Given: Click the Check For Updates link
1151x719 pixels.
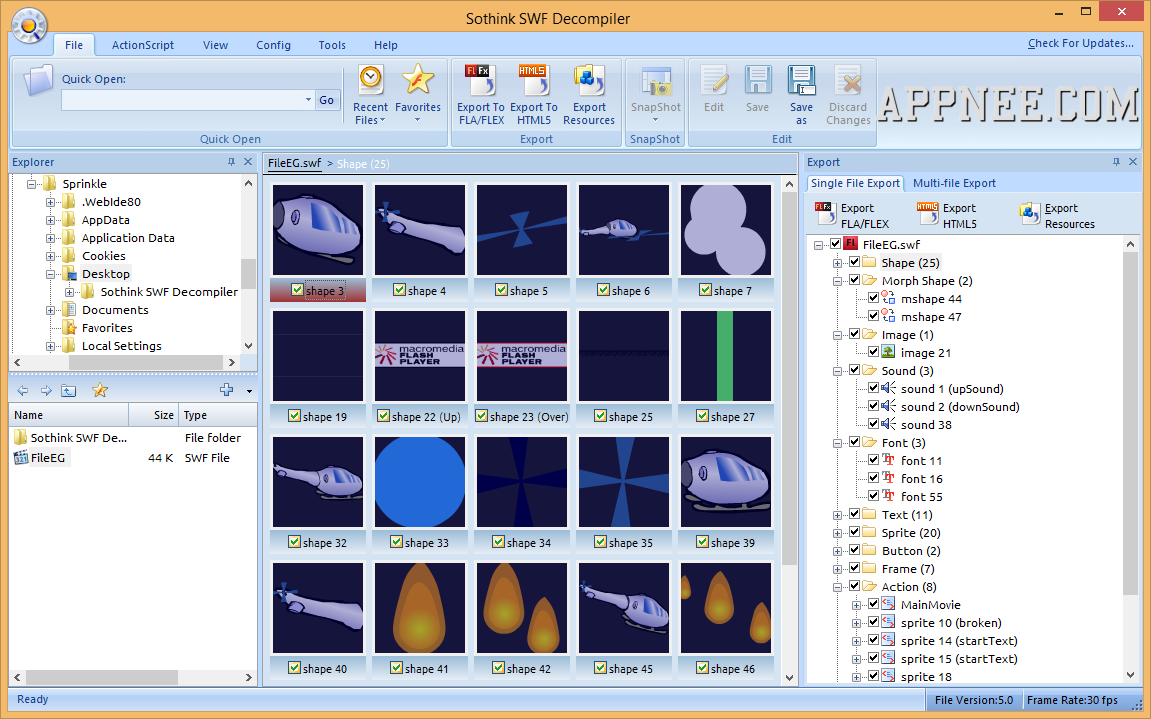Looking at the screenshot, I should (1081, 43).
